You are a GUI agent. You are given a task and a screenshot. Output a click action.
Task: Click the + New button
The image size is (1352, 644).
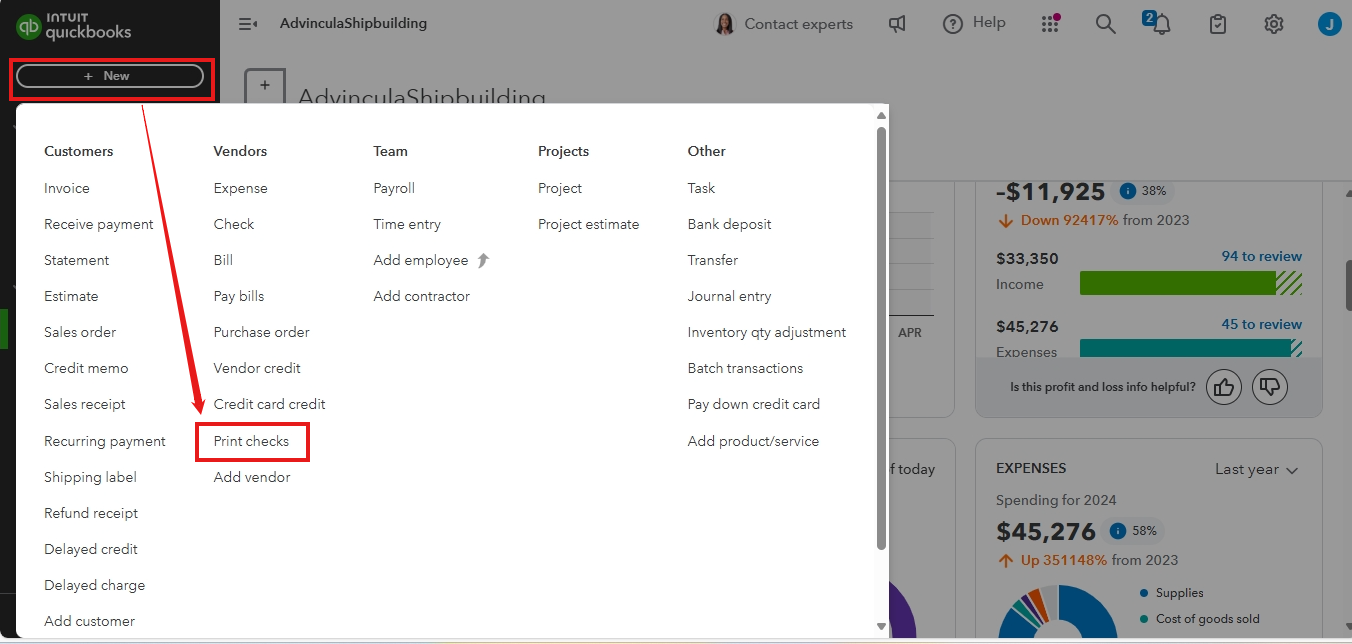(x=110, y=76)
